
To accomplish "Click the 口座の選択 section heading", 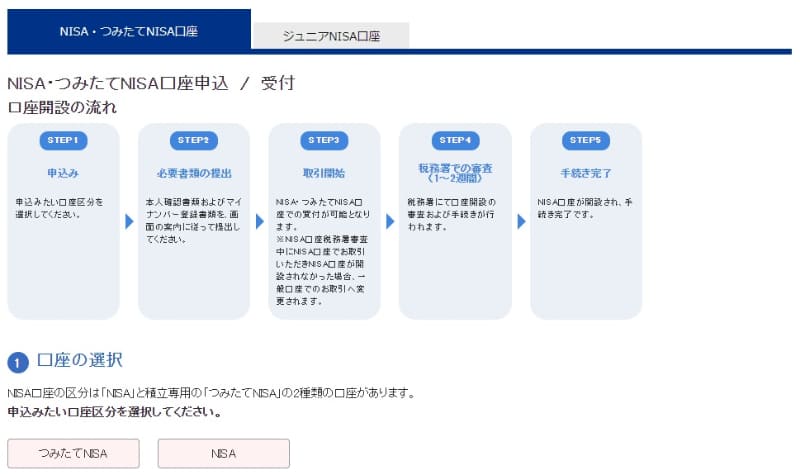I will pos(80,360).
